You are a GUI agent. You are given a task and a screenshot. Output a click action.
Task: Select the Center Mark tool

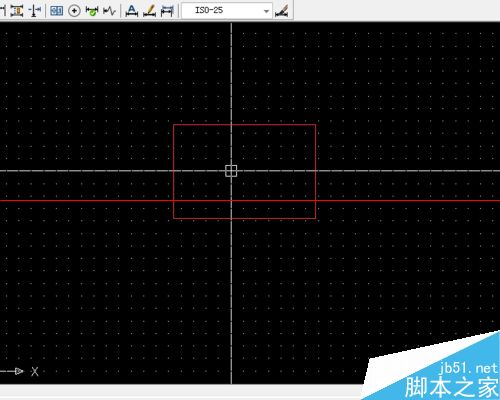point(74,11)
